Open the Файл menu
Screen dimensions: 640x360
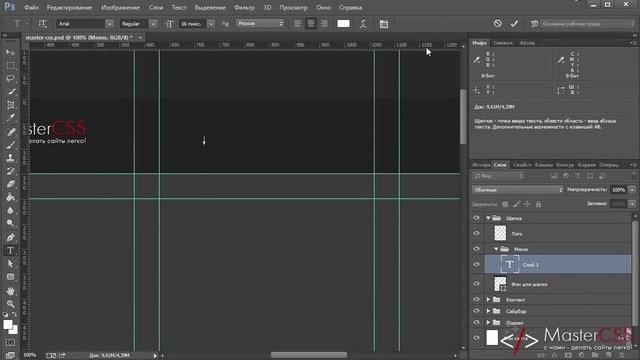coord(31,7)
